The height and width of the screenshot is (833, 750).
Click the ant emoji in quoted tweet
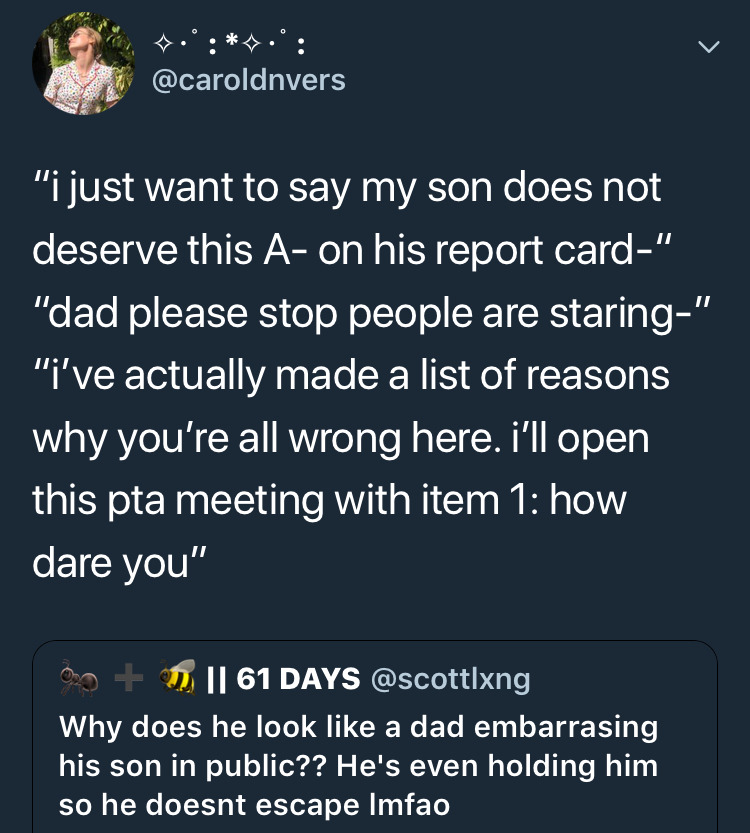point(79,678)
